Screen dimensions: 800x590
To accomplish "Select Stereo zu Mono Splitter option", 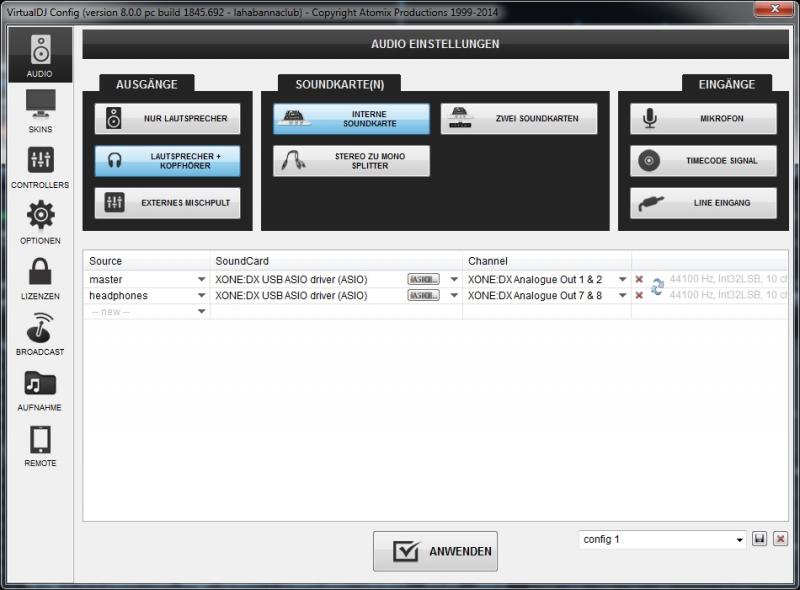I will click(x=351, y=161).
